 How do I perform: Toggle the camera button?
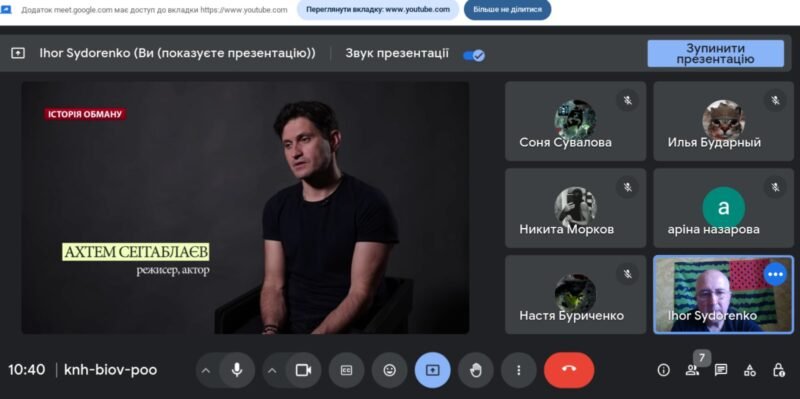pos(304,370)
